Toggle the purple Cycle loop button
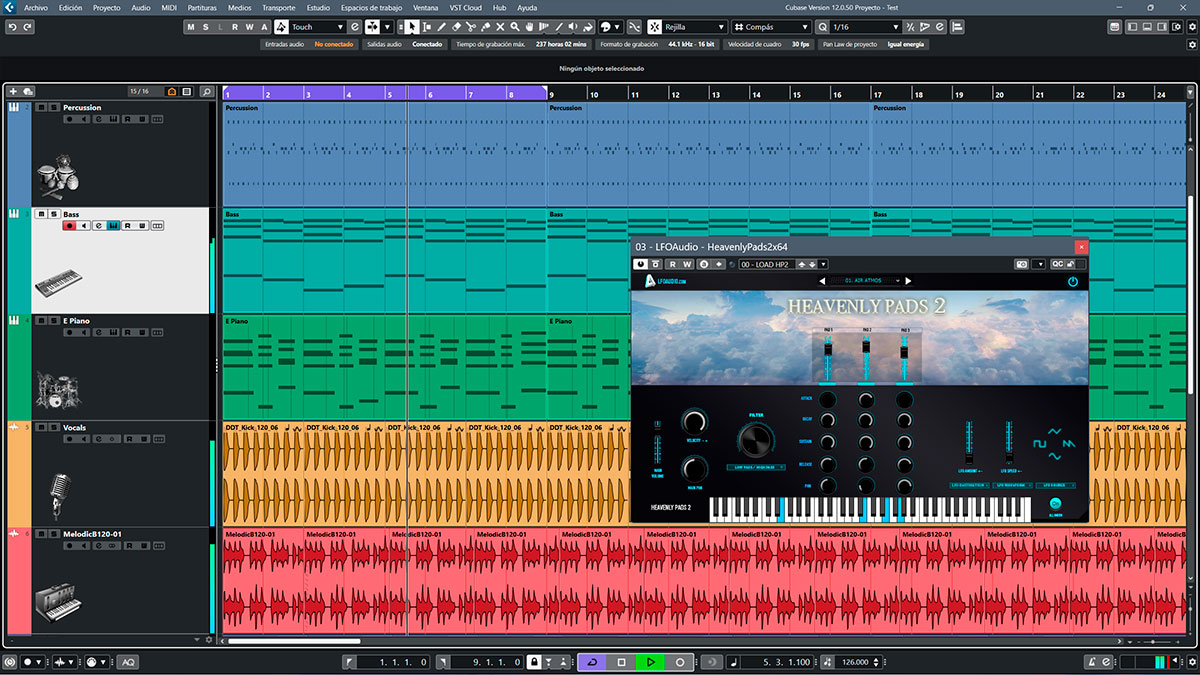Viewport: 1200px width, 675px height. (x=592, y=662)
